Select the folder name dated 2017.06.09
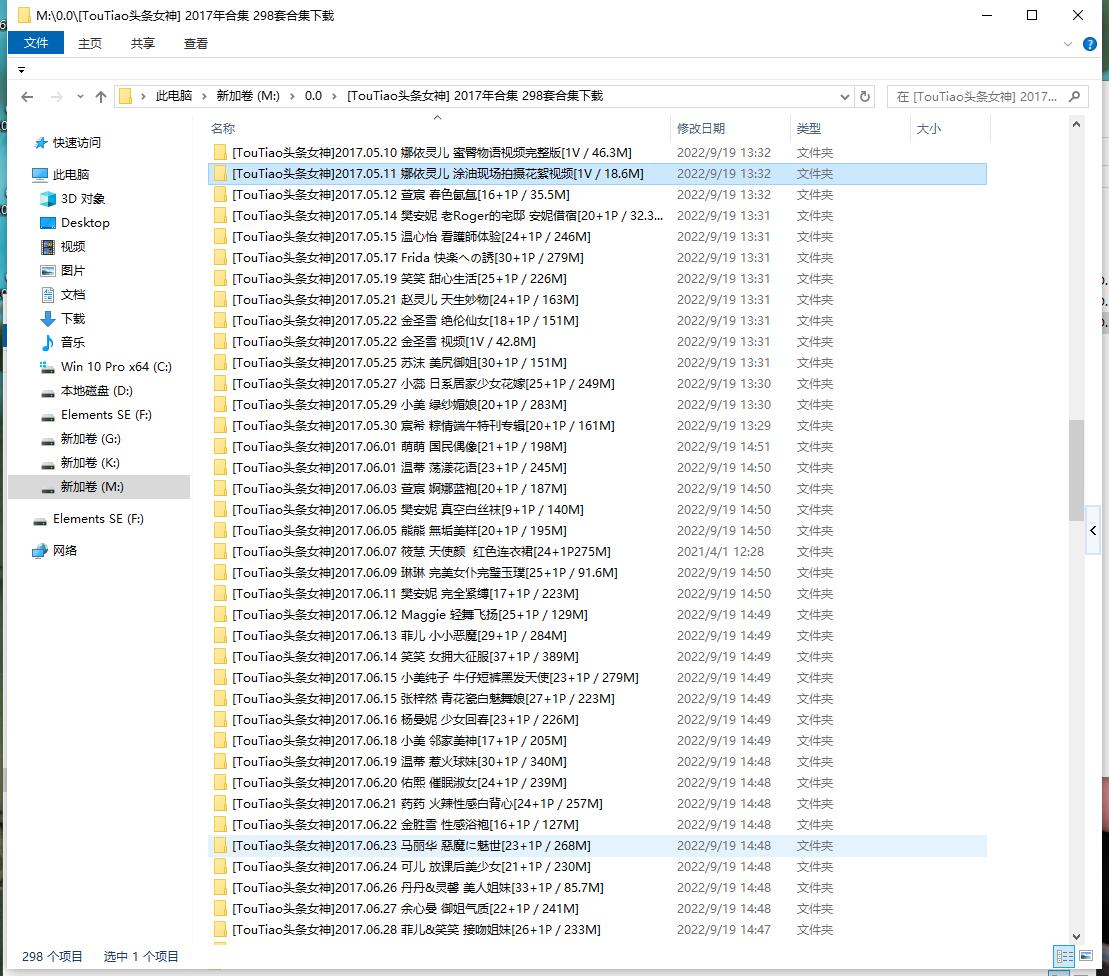Viewport: 1109px width, 976px height. pos(425,573)
